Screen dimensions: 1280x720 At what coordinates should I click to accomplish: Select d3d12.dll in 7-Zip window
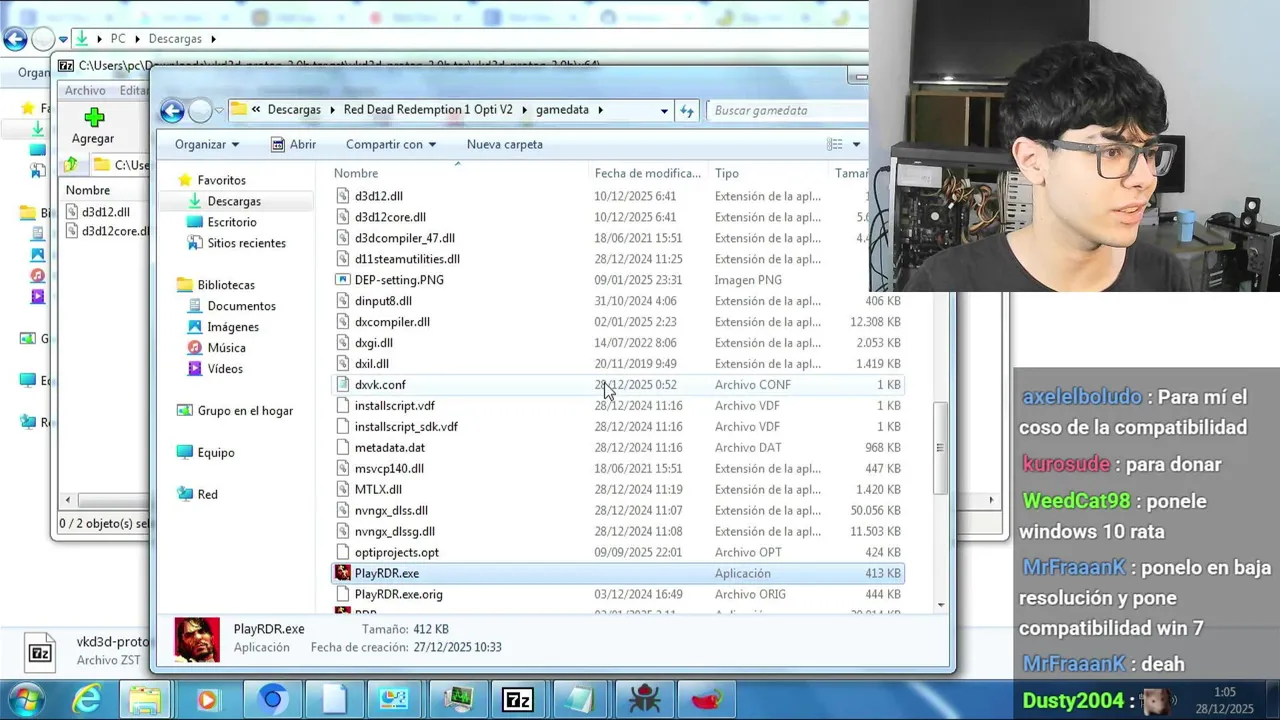105,212
